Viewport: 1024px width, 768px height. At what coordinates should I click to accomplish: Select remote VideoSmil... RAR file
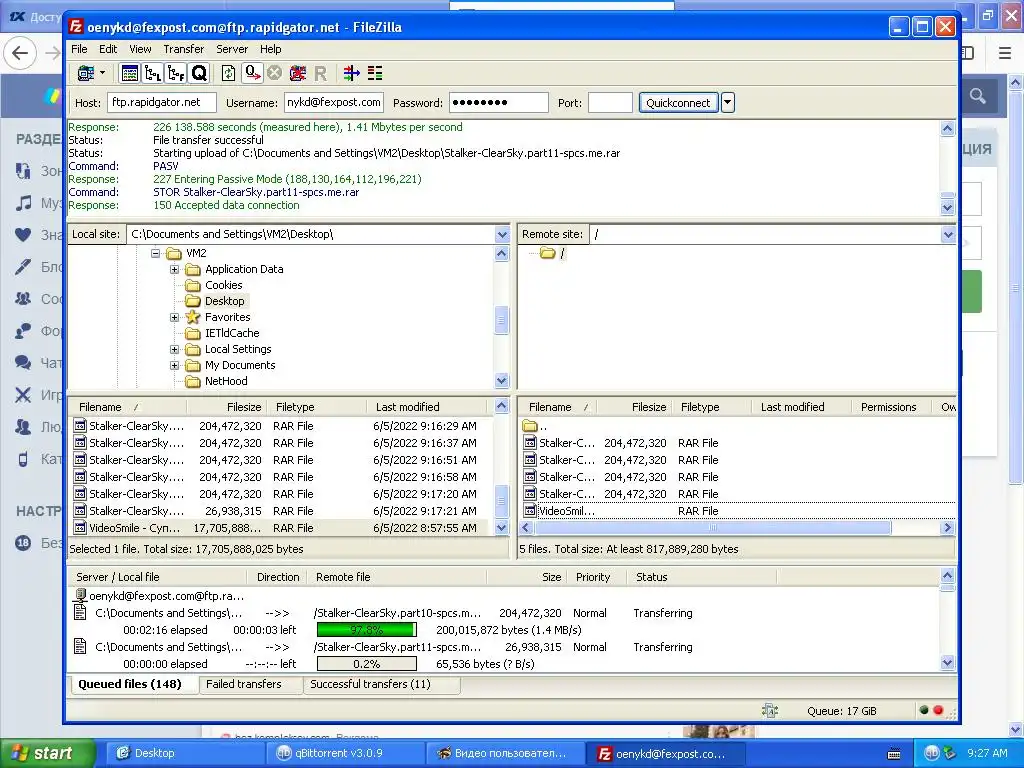[738, 511]
